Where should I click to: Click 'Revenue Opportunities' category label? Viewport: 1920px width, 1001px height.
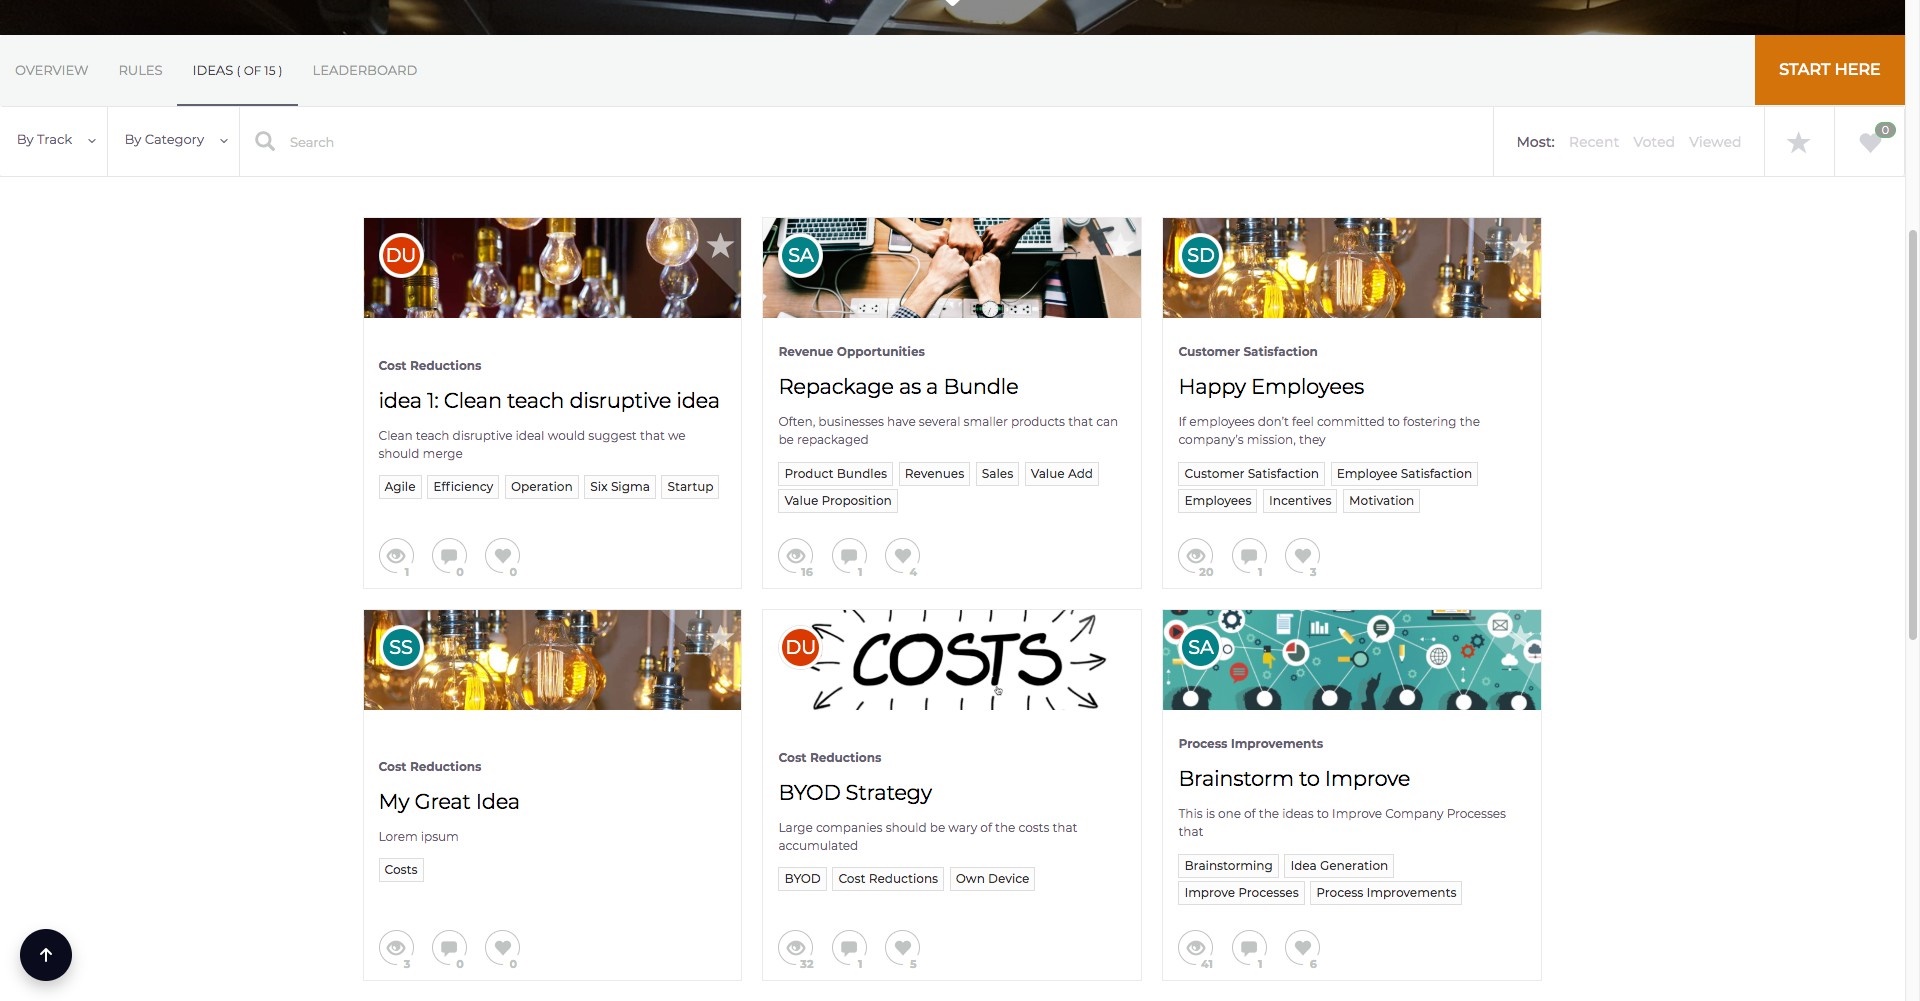coord(851,352)
